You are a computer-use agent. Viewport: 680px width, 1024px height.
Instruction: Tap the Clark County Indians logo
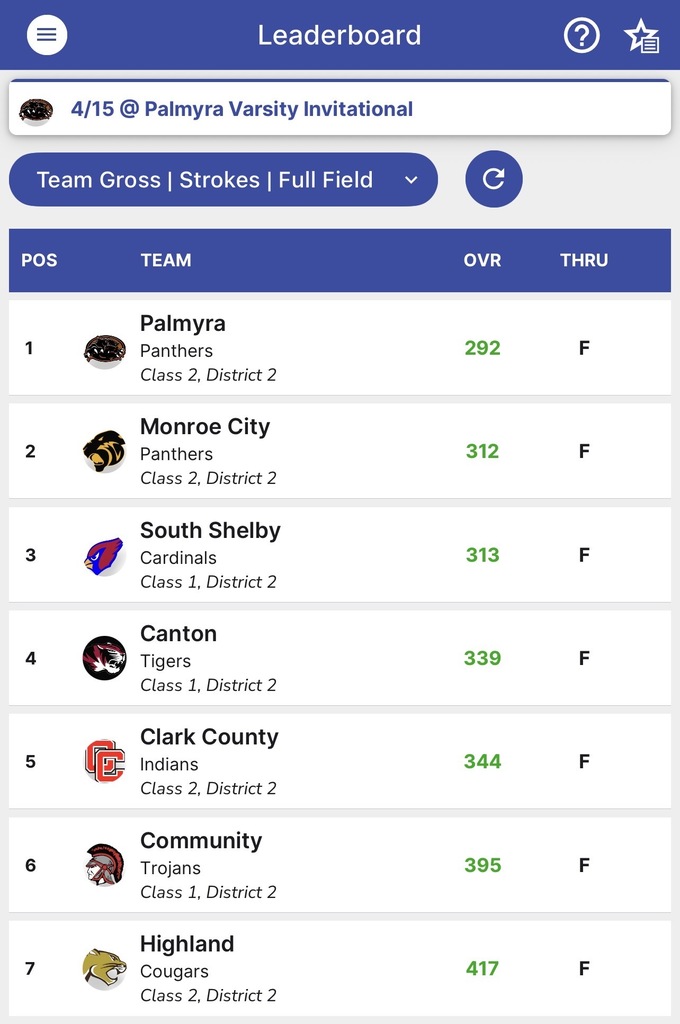(x=104, y=762)
